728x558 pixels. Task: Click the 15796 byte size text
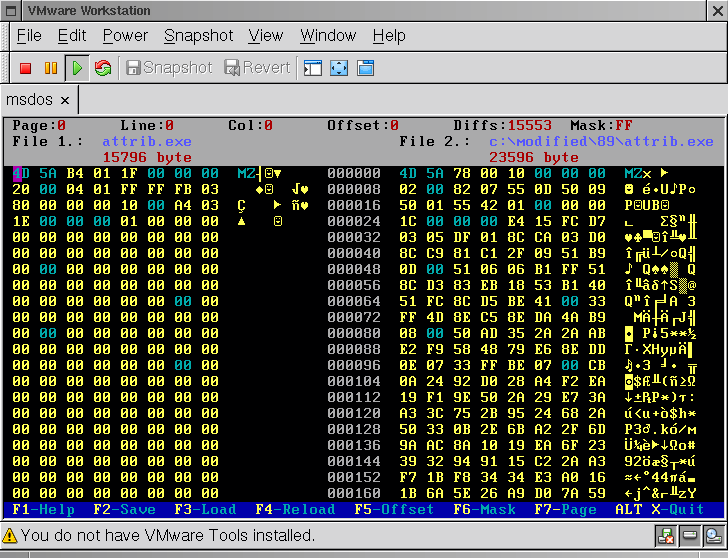[x=147, y=157]
